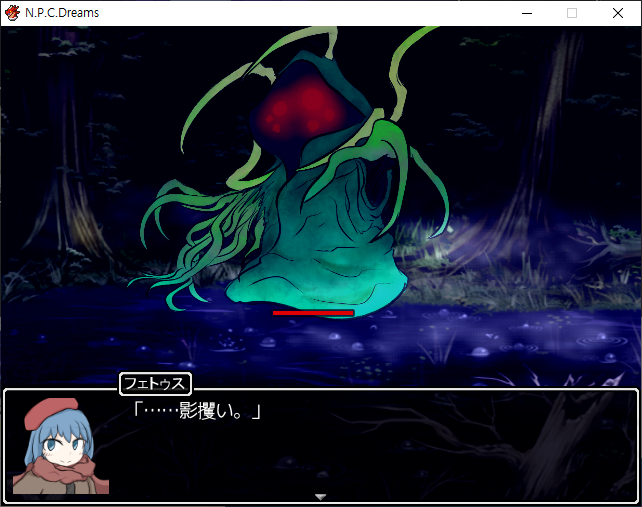
Task: Click the フェトゥス speaker name label
Action: (155, 384)
